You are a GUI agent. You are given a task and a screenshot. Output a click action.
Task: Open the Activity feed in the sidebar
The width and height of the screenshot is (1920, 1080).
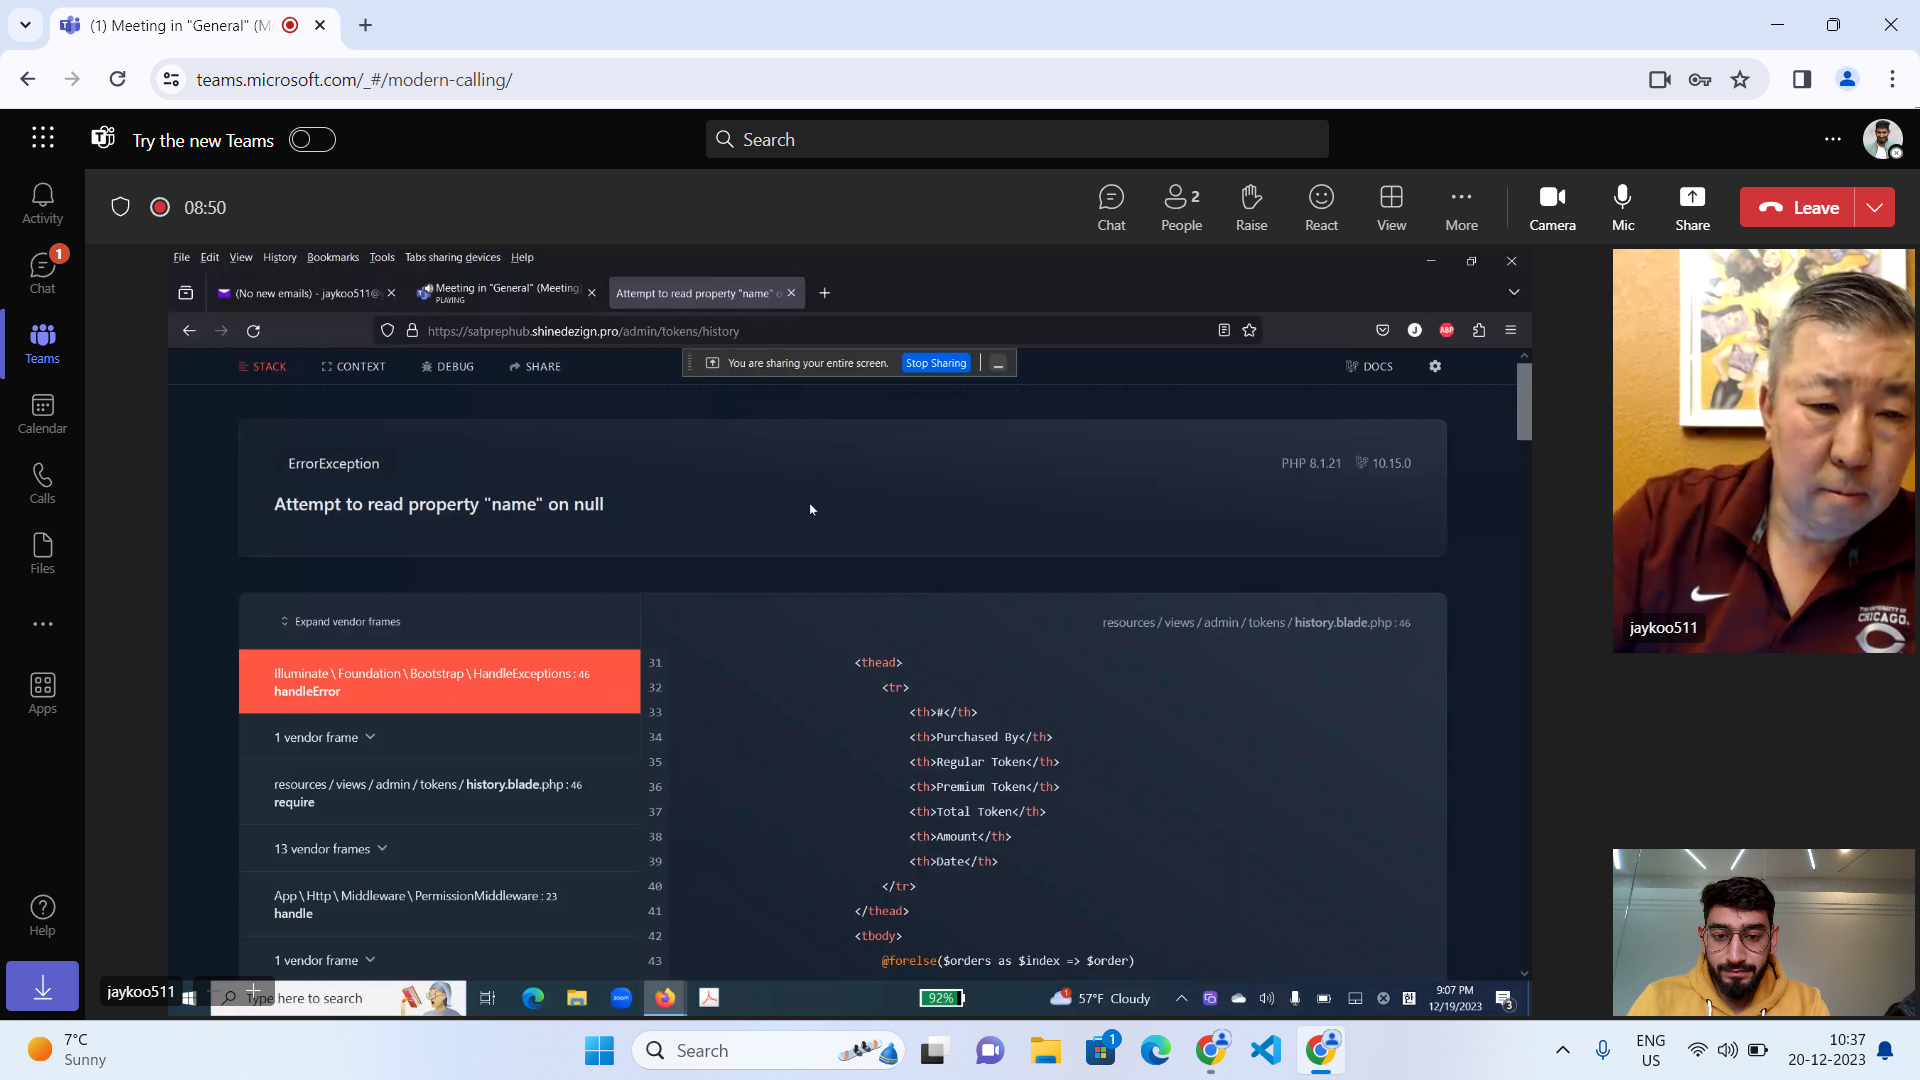coord(42,203)
